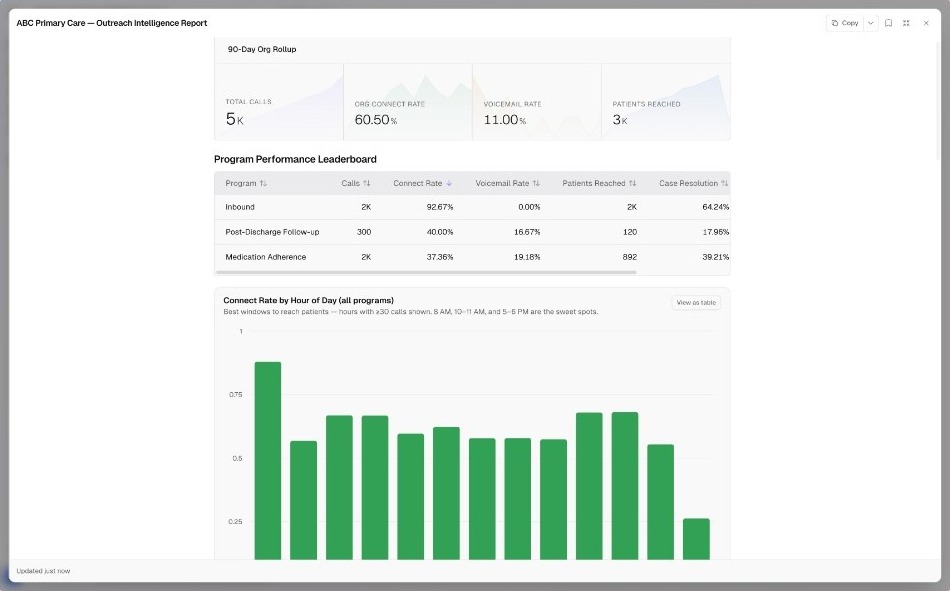Select the Post-Discharge Follow-up row
This screenshot has height=591, width=950.
coord(472,232)
